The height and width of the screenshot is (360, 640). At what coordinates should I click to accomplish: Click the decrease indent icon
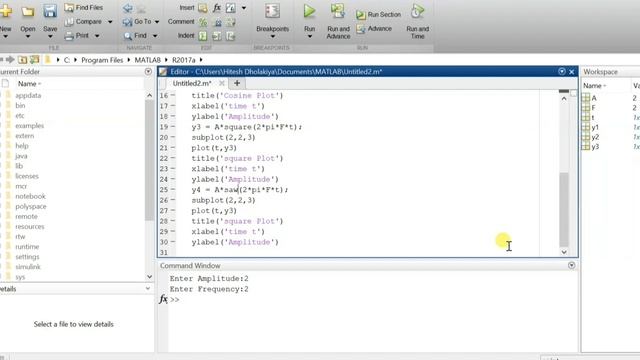[231, 36]
